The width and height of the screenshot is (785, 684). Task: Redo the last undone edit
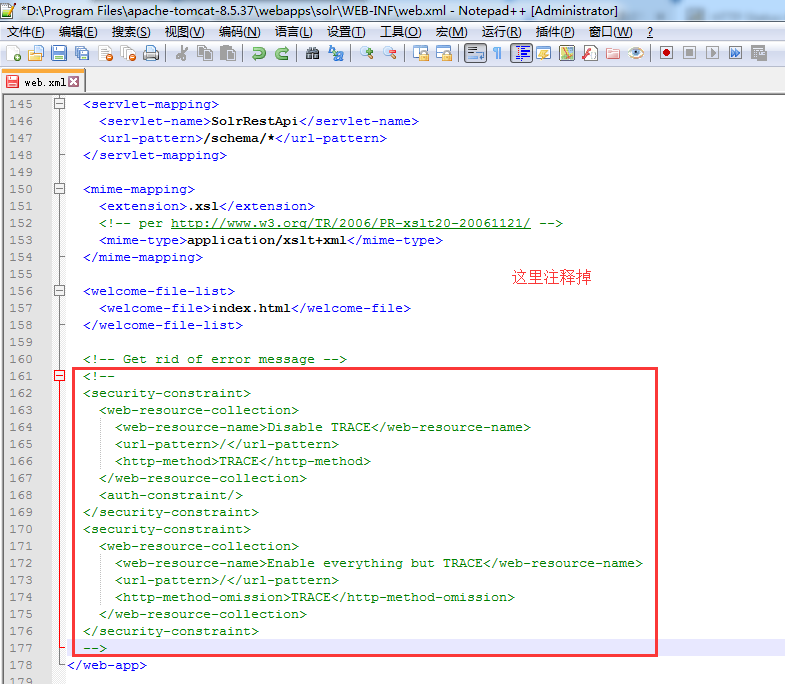coord(282,53)
